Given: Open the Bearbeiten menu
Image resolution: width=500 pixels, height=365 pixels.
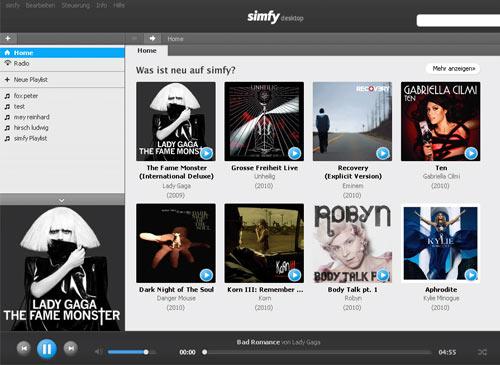Looking at the screenshot, I should point(40,5).
